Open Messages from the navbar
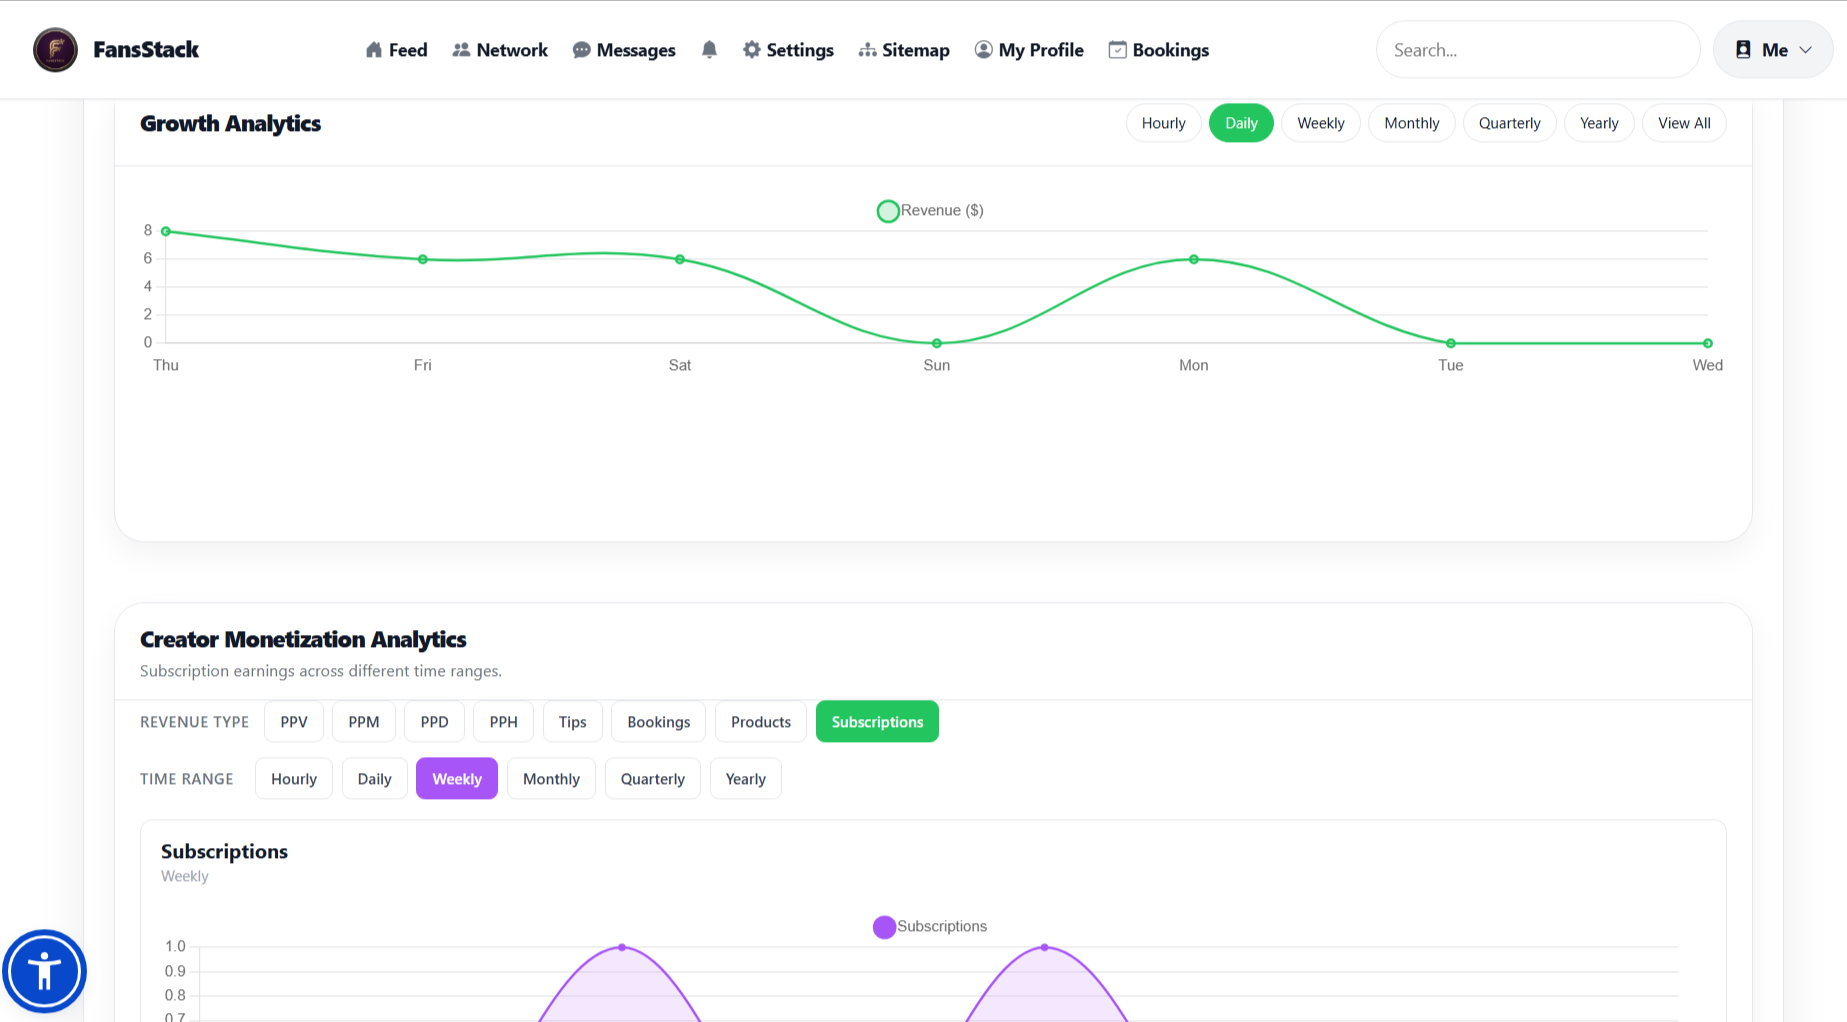The height and width of the screenshot is (1022, 1847). click(x=624, y=50)
